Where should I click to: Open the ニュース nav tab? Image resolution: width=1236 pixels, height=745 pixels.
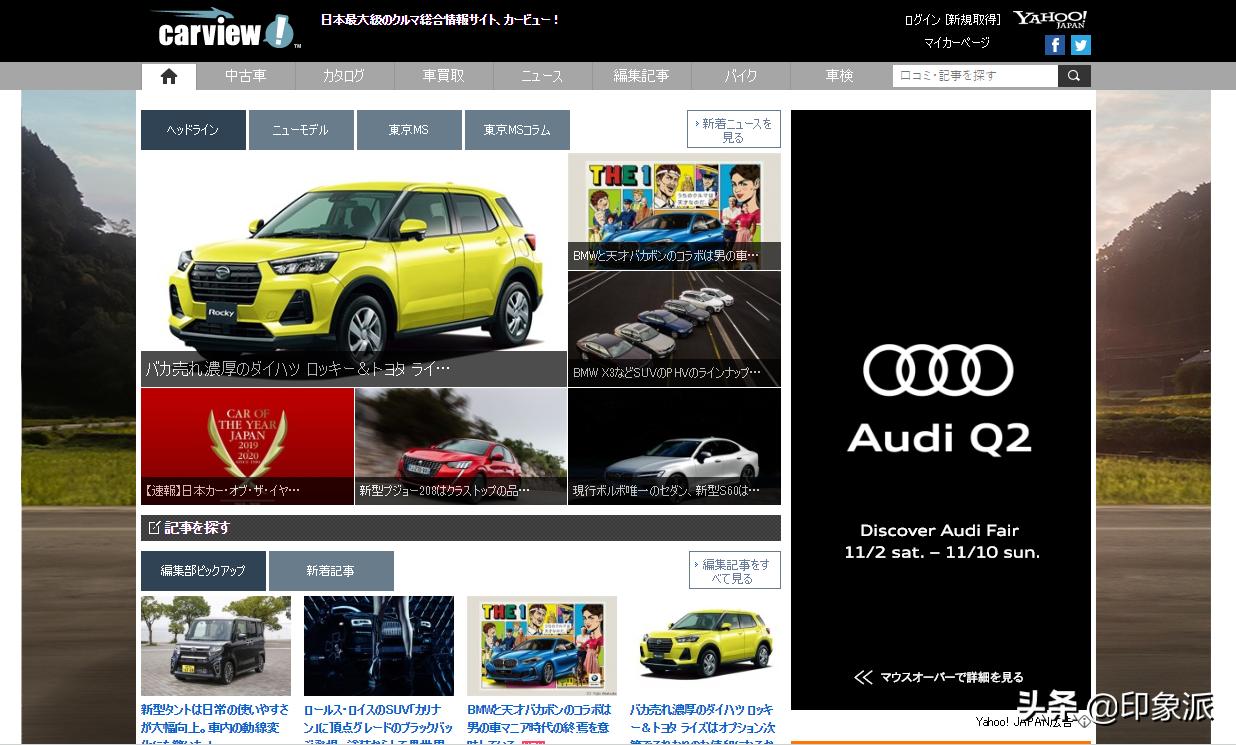pyautogui.click(x=542, y=76)
